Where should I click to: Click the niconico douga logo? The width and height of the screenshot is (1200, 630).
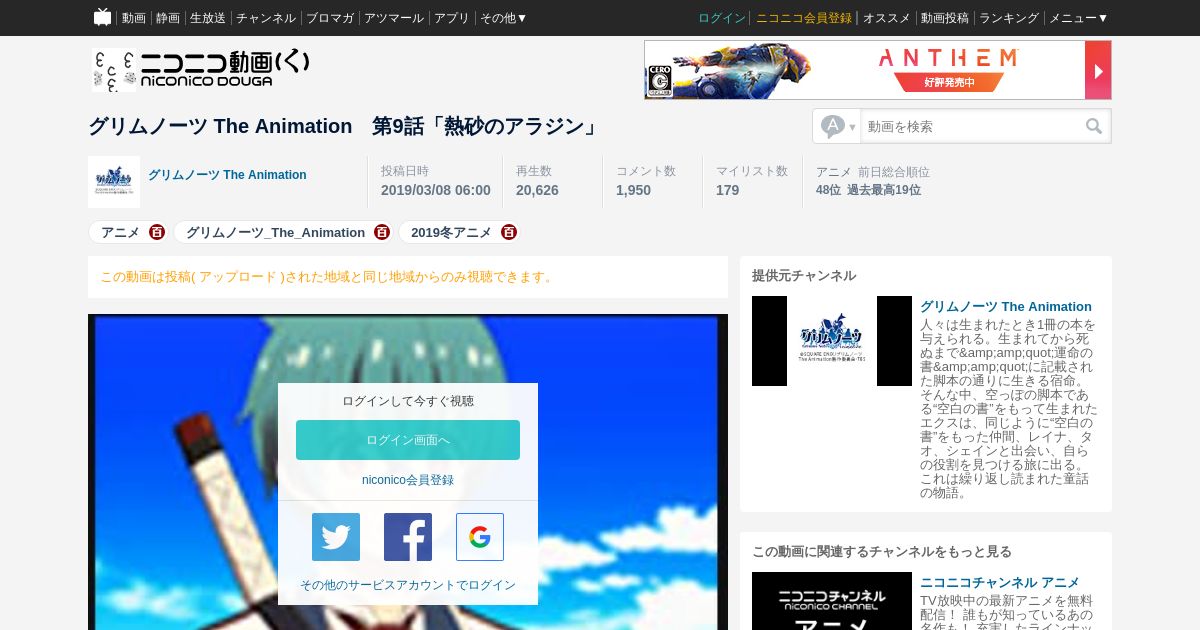[x=200, y=69]
